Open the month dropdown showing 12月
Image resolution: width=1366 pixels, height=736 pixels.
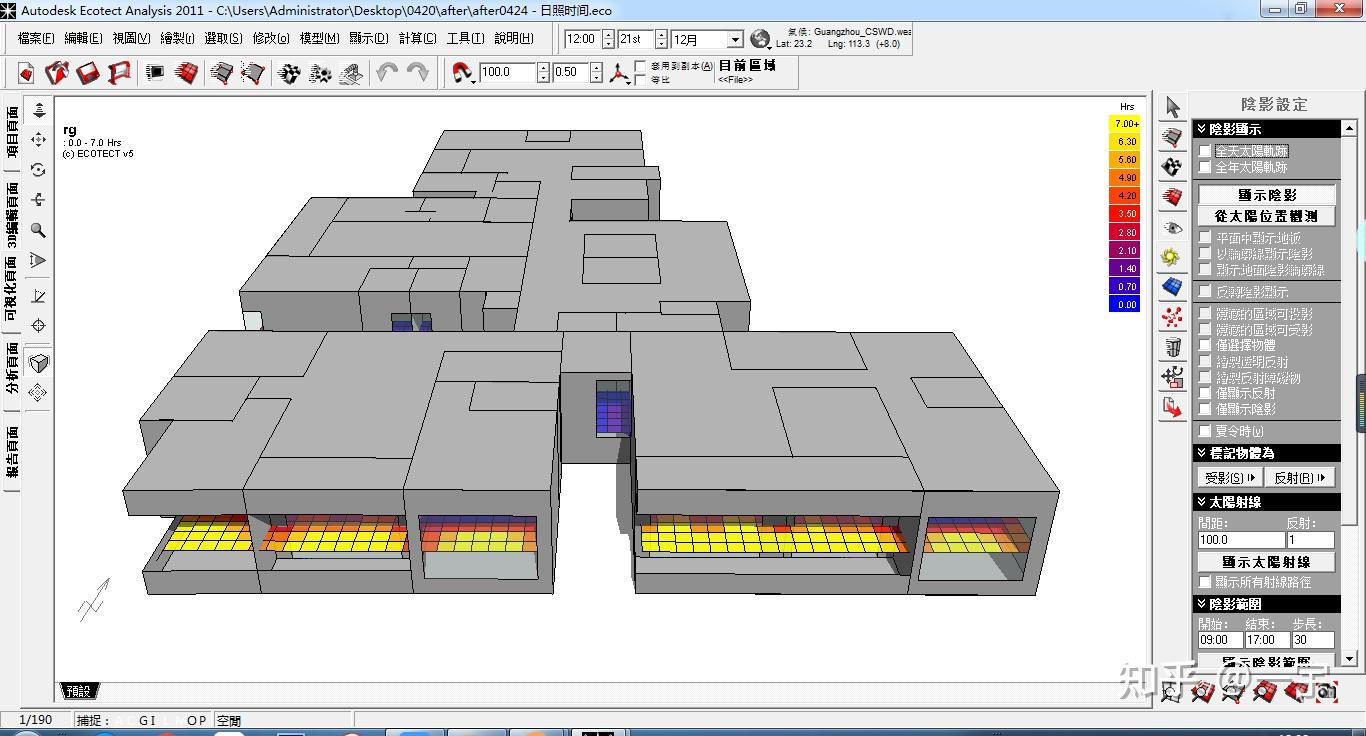[735, 40]
